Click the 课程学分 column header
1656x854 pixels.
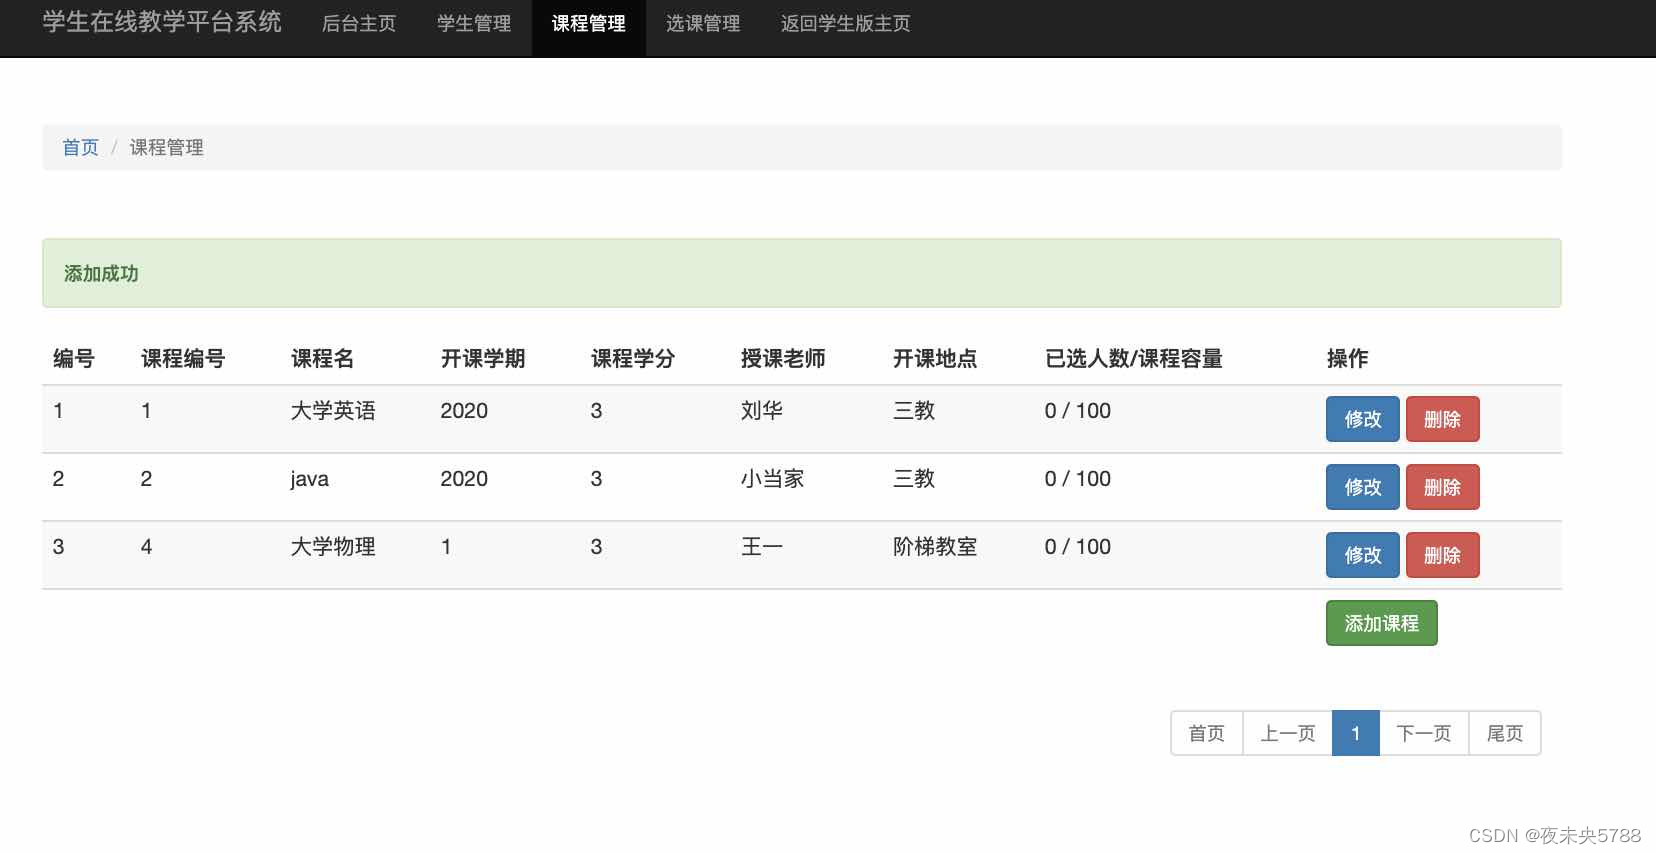[633, 358]
